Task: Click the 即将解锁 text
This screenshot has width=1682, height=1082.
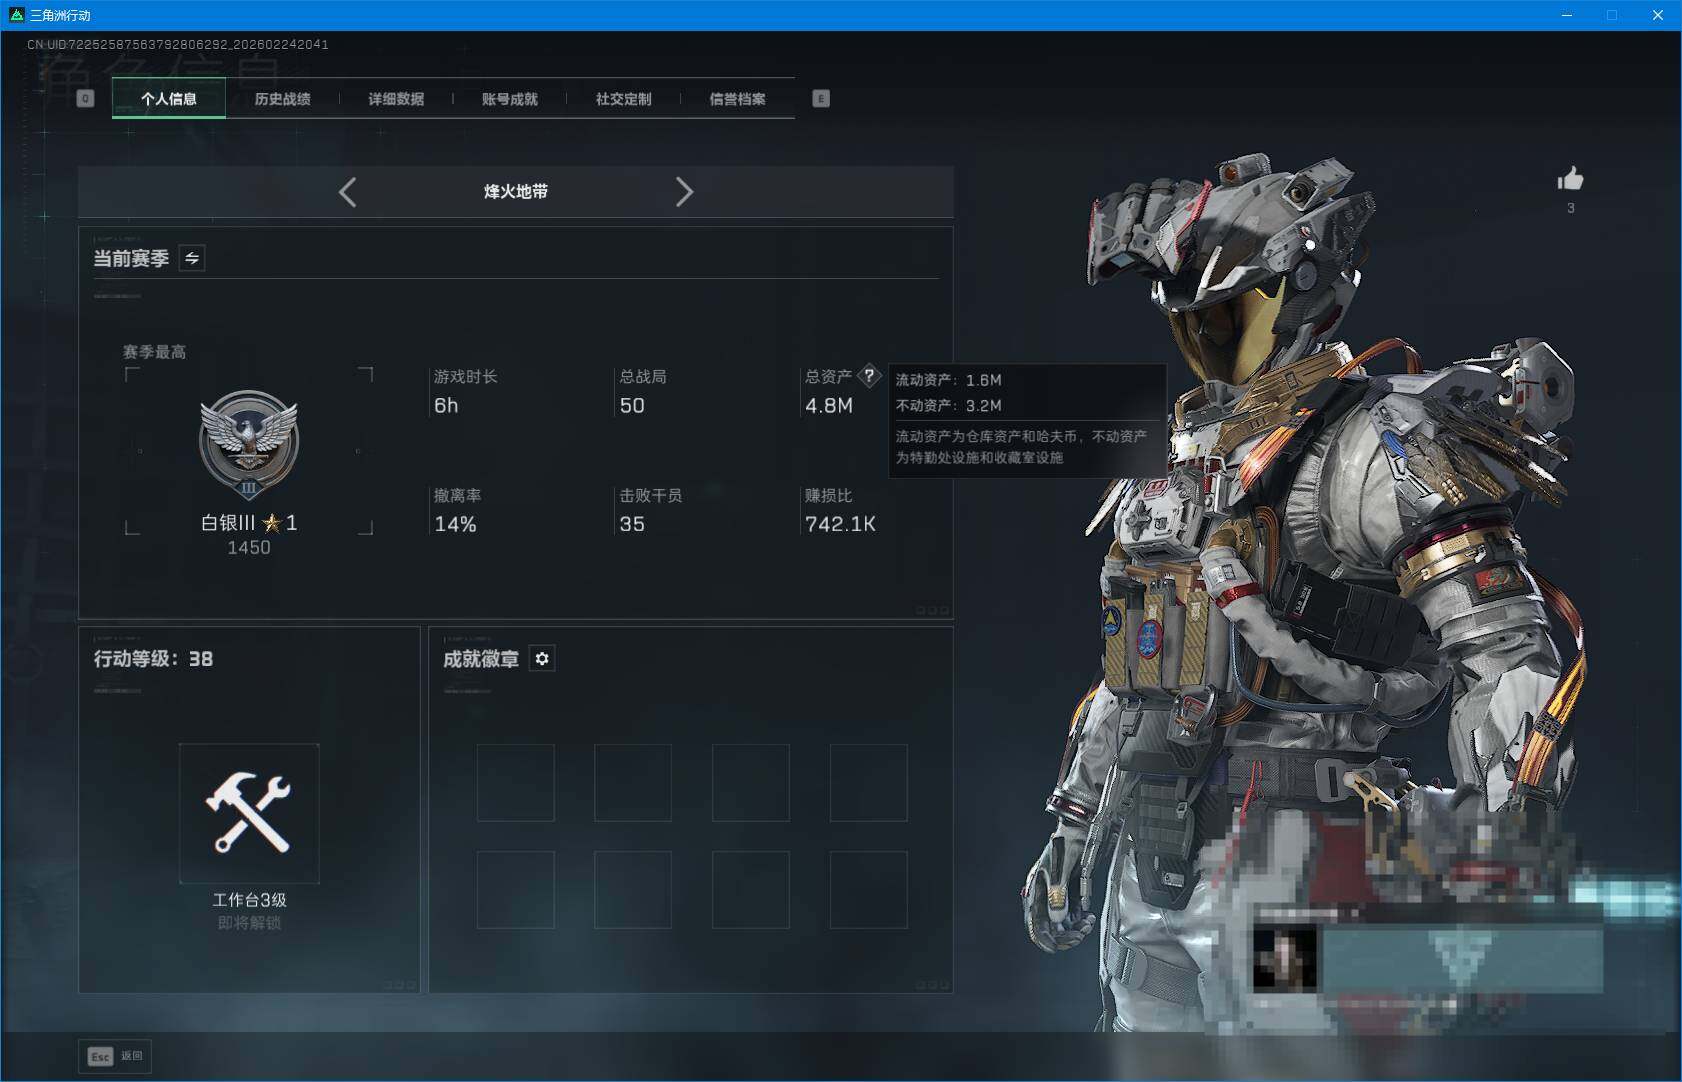Action: click(x=249, y=922)
